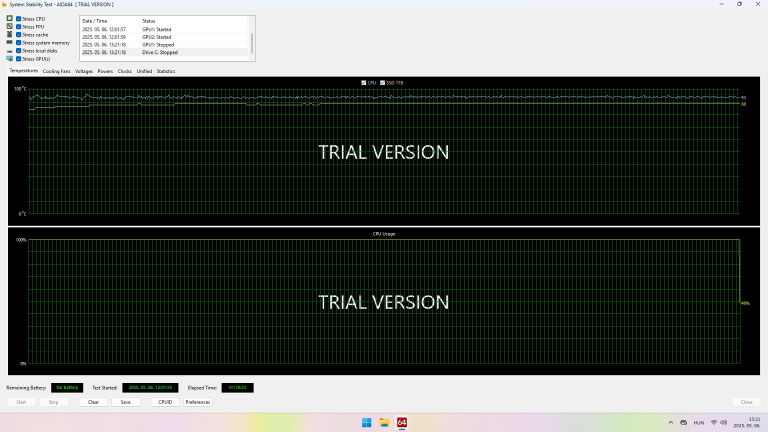The image size is (768, 432).
Task: Uncheck the Stress GPU(s) checkbox
Action: [19, 59]
